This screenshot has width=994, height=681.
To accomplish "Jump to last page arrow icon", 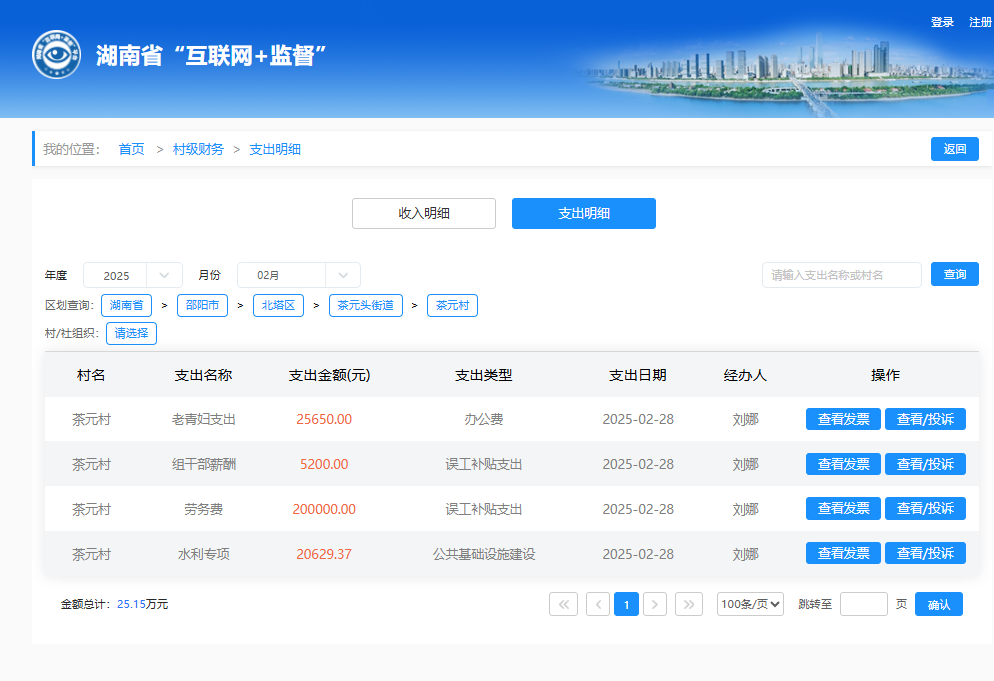I will (x=689, y=604).
